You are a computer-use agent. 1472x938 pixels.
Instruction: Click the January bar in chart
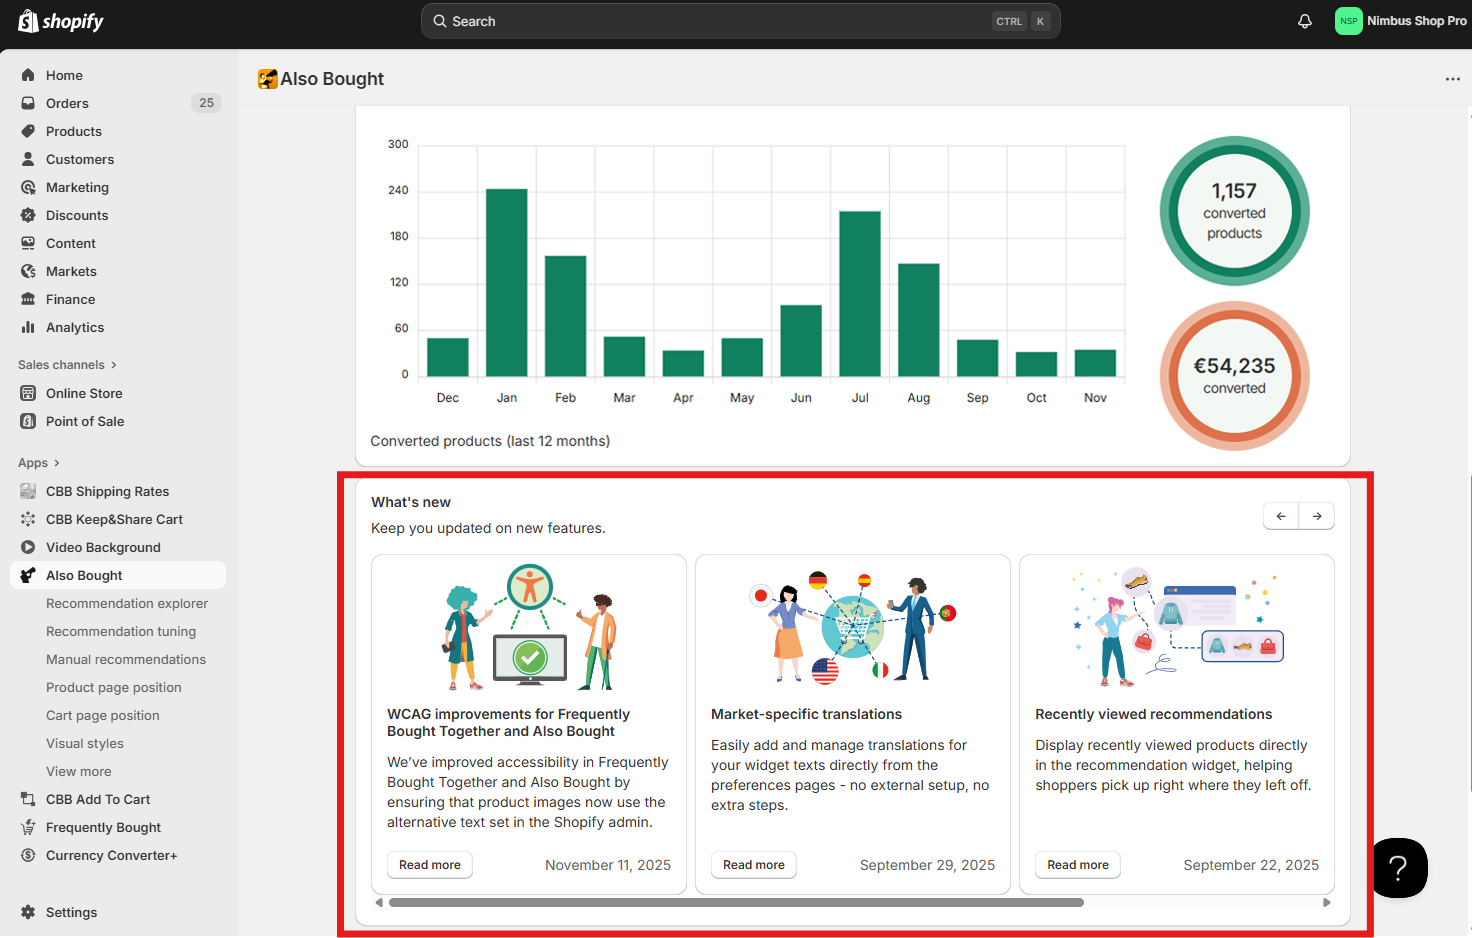click(507, 282)
